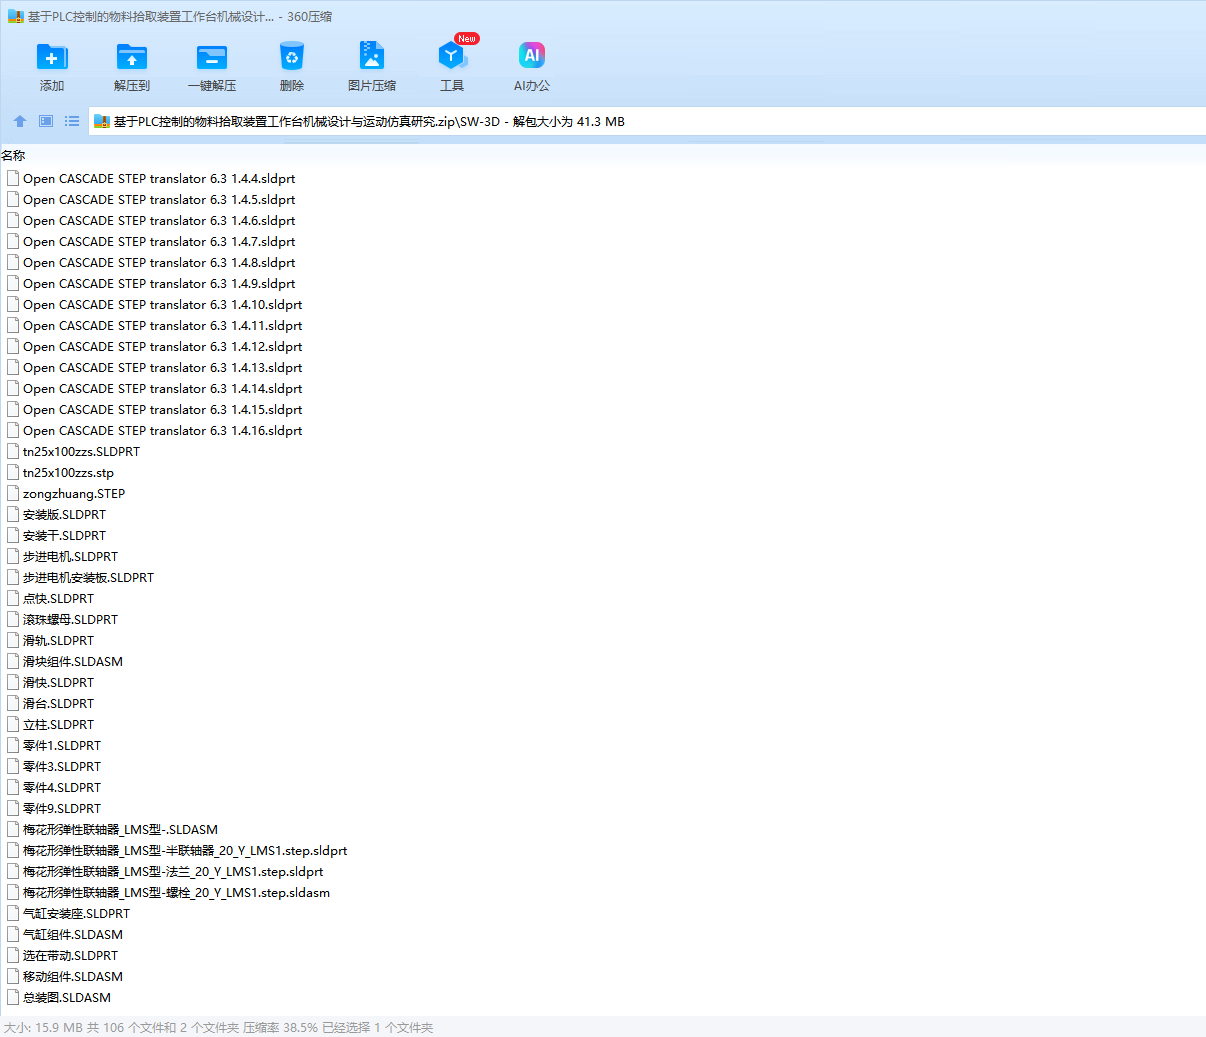Select Open CASCADE STEP translator 6.3 1.4.4.sldprt

point(159,178)
